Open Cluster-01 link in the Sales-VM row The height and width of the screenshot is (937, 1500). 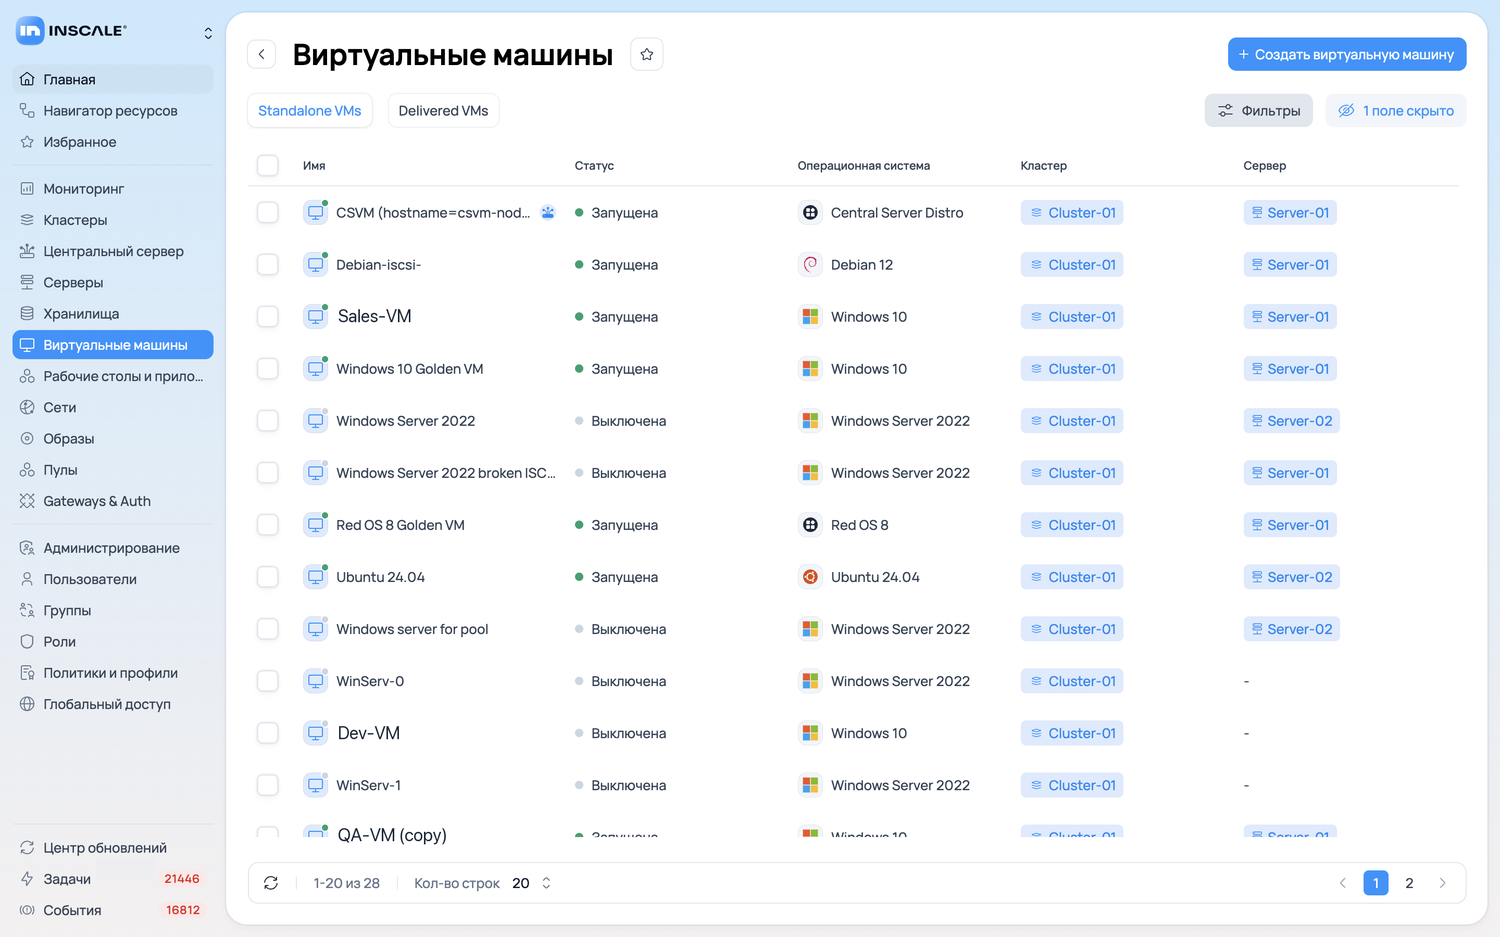pyautogui.click(x=1072, y=317)
